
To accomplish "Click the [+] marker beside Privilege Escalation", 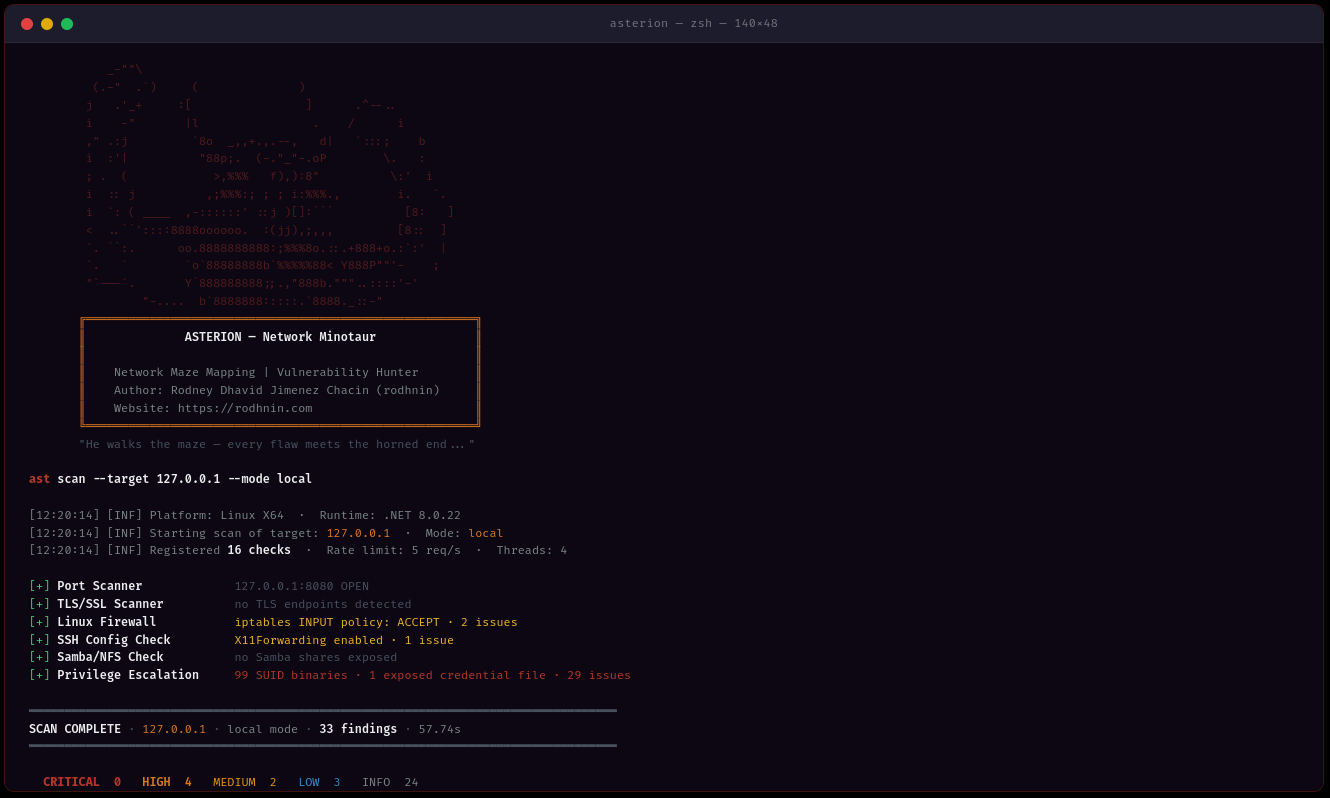I will (39, 675).
